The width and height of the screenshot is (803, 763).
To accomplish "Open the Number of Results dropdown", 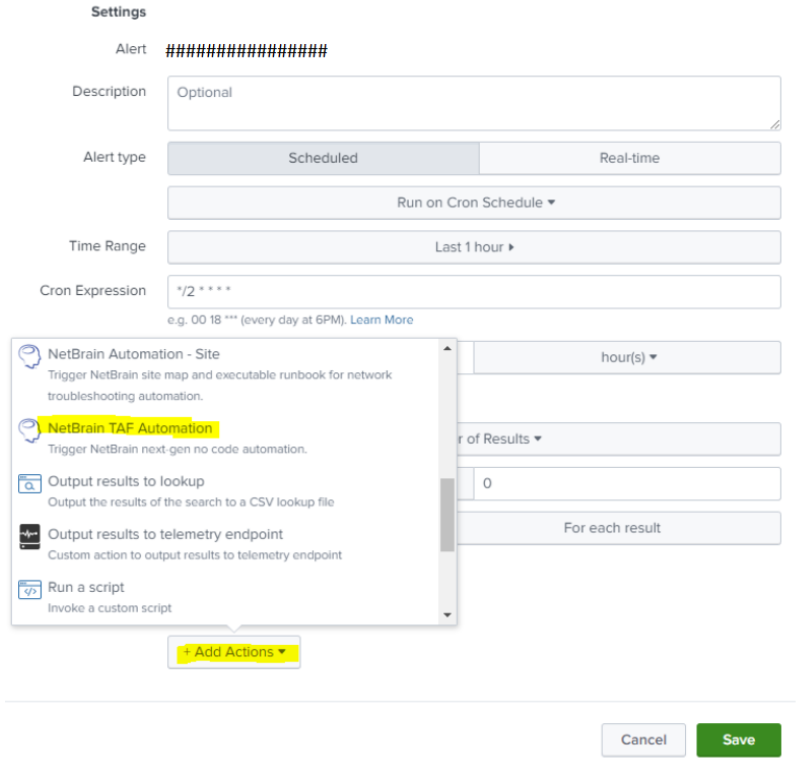I will [x=619, y=439].
